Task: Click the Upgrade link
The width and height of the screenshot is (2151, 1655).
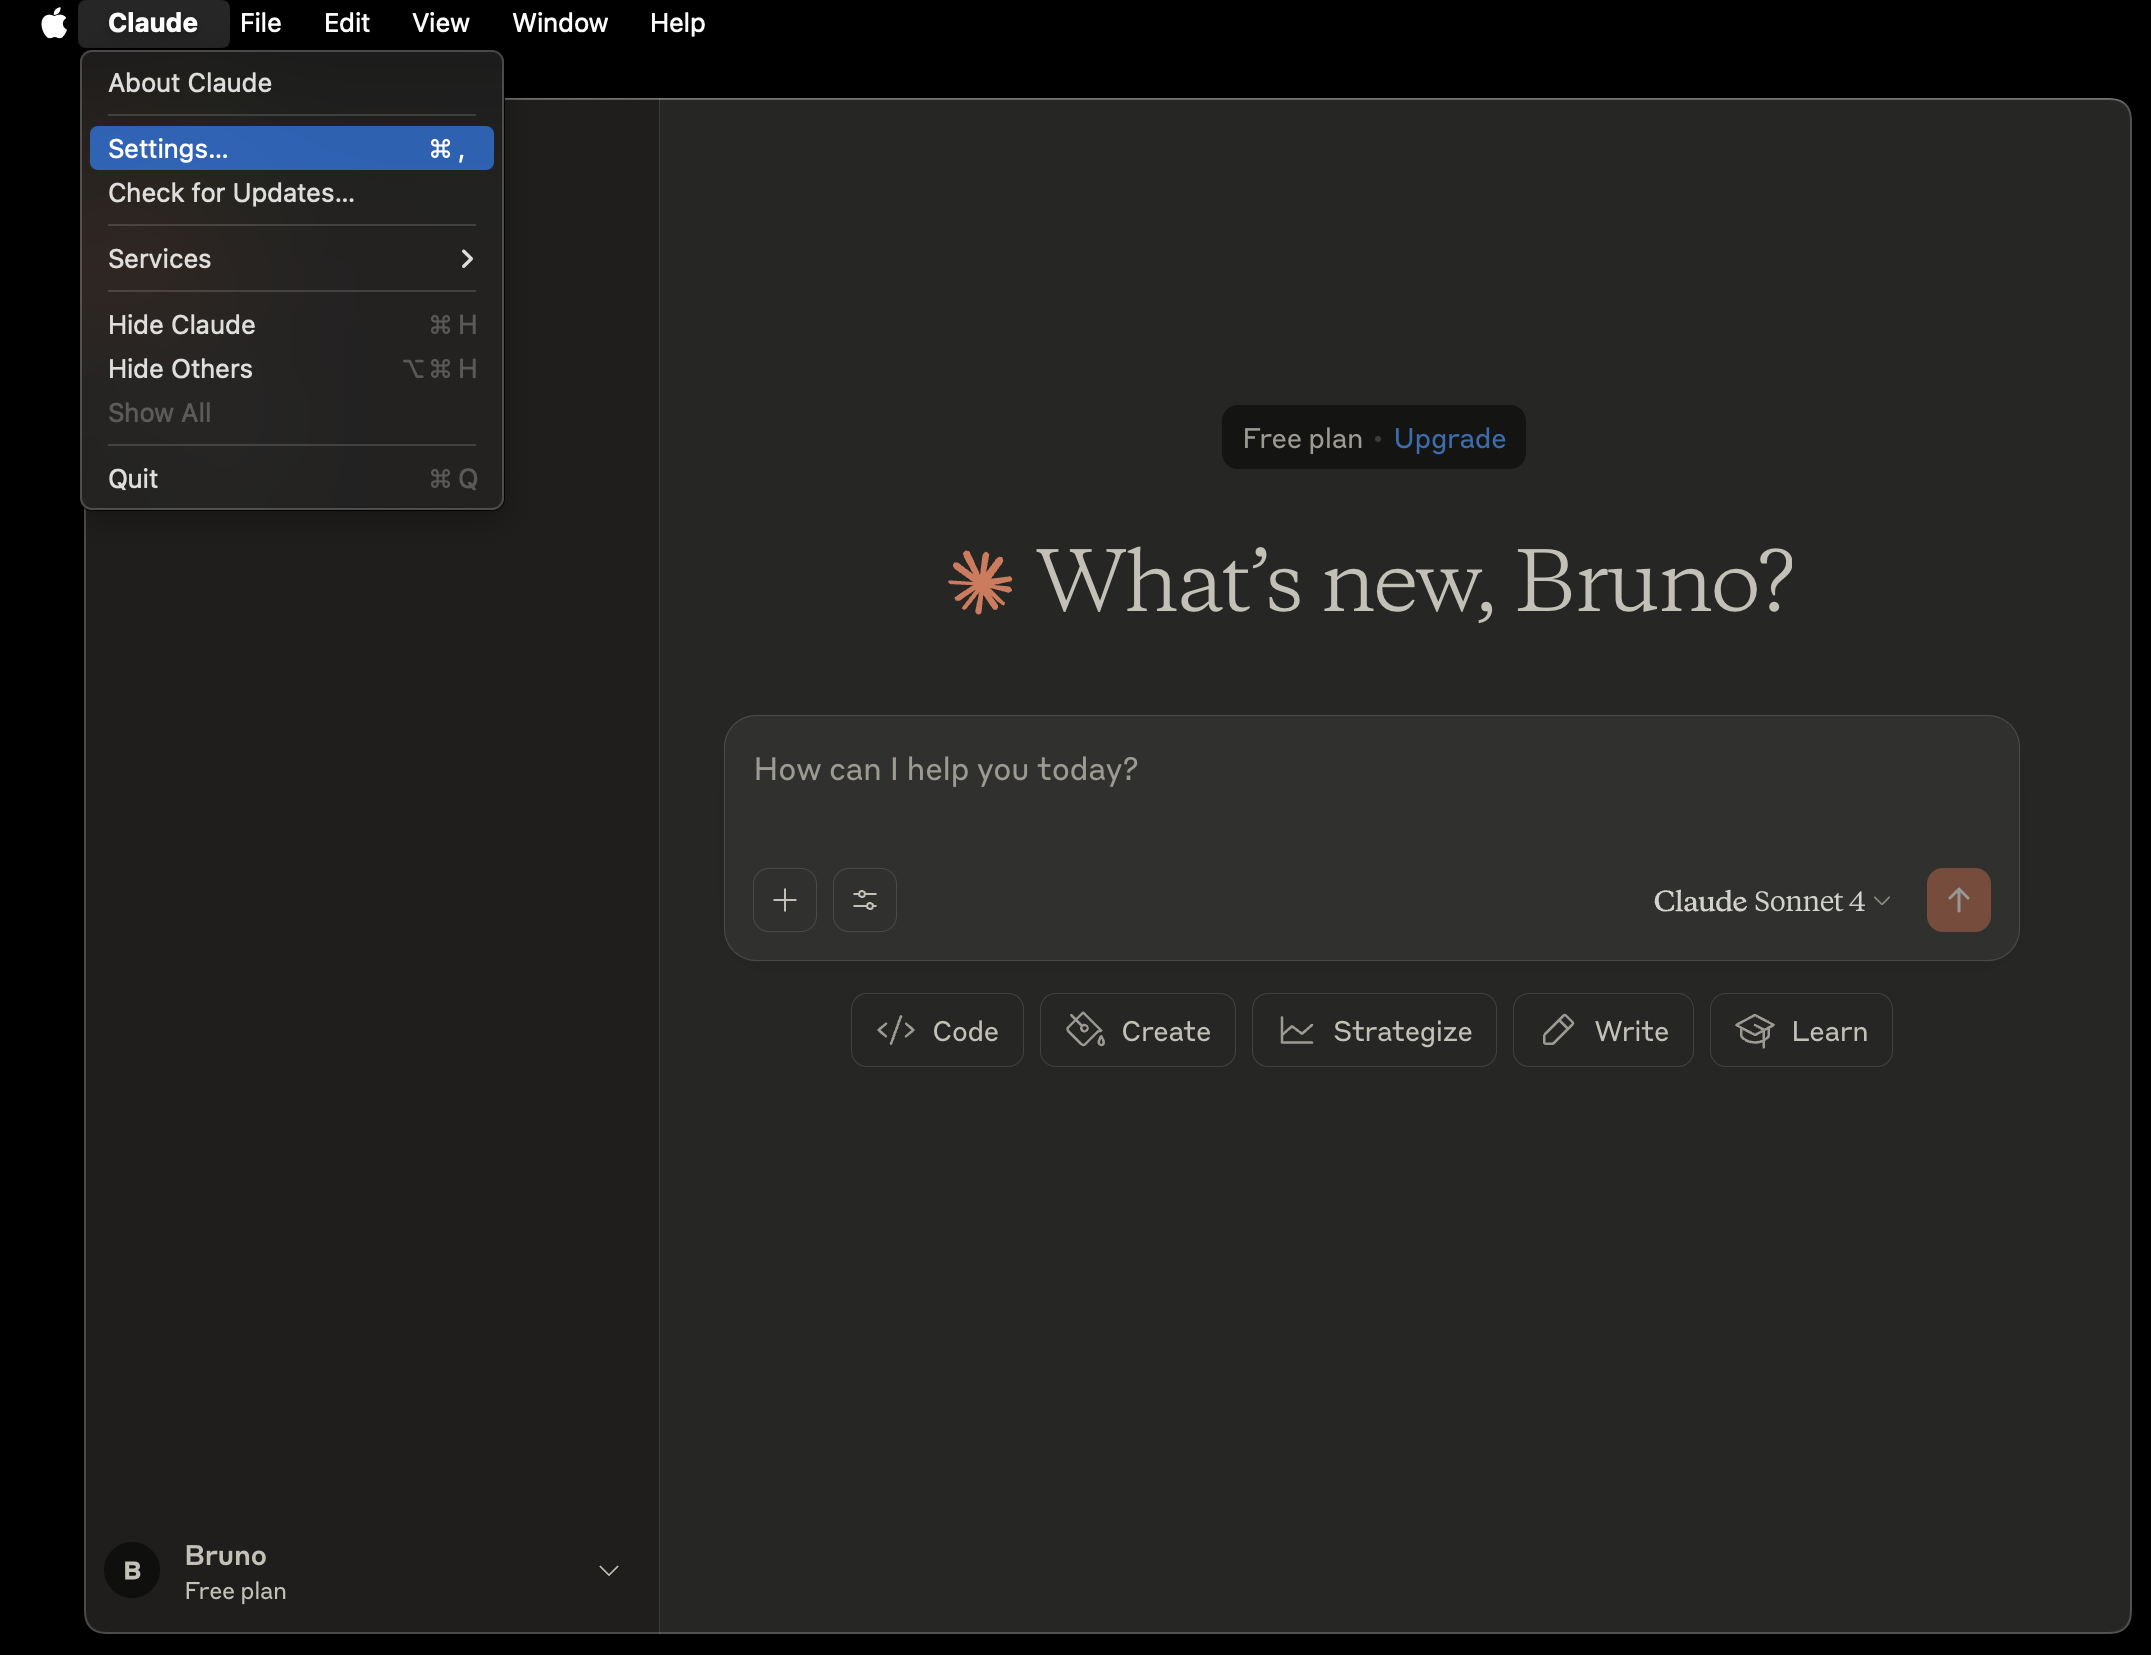Action: click(x=1449, y=439)
